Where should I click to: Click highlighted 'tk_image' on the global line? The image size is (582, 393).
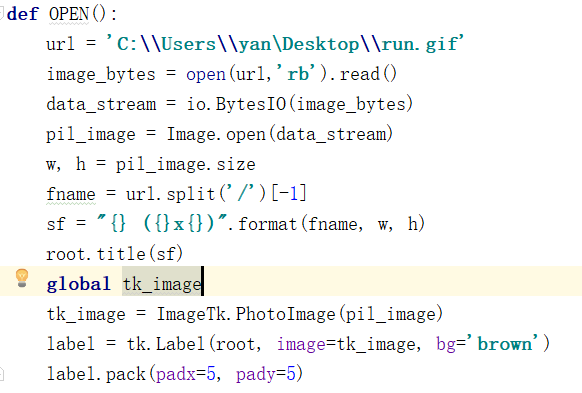click(162, 284)
